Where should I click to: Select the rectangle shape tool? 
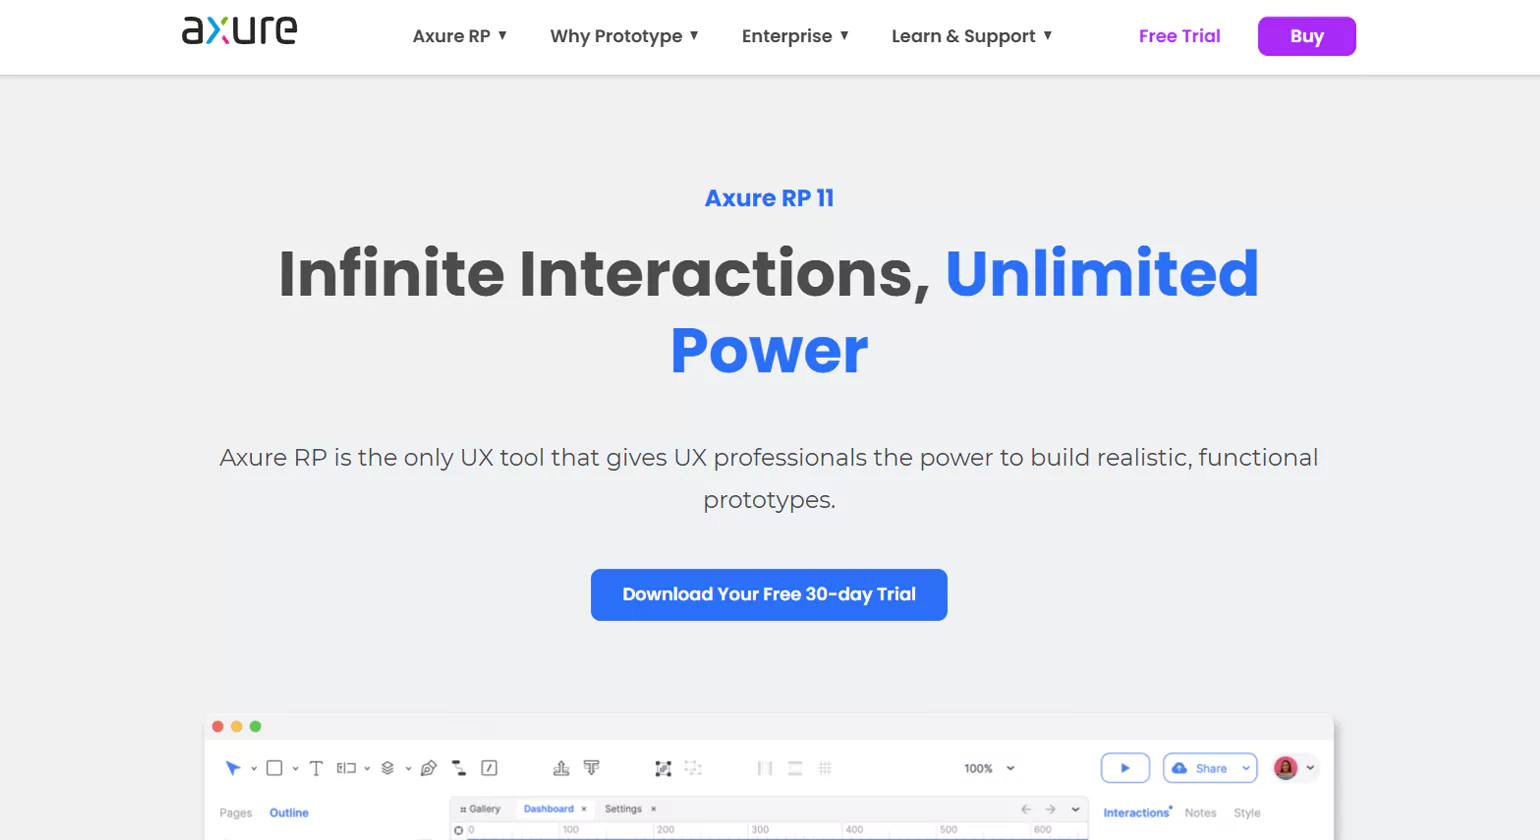[x=274, y=767]
